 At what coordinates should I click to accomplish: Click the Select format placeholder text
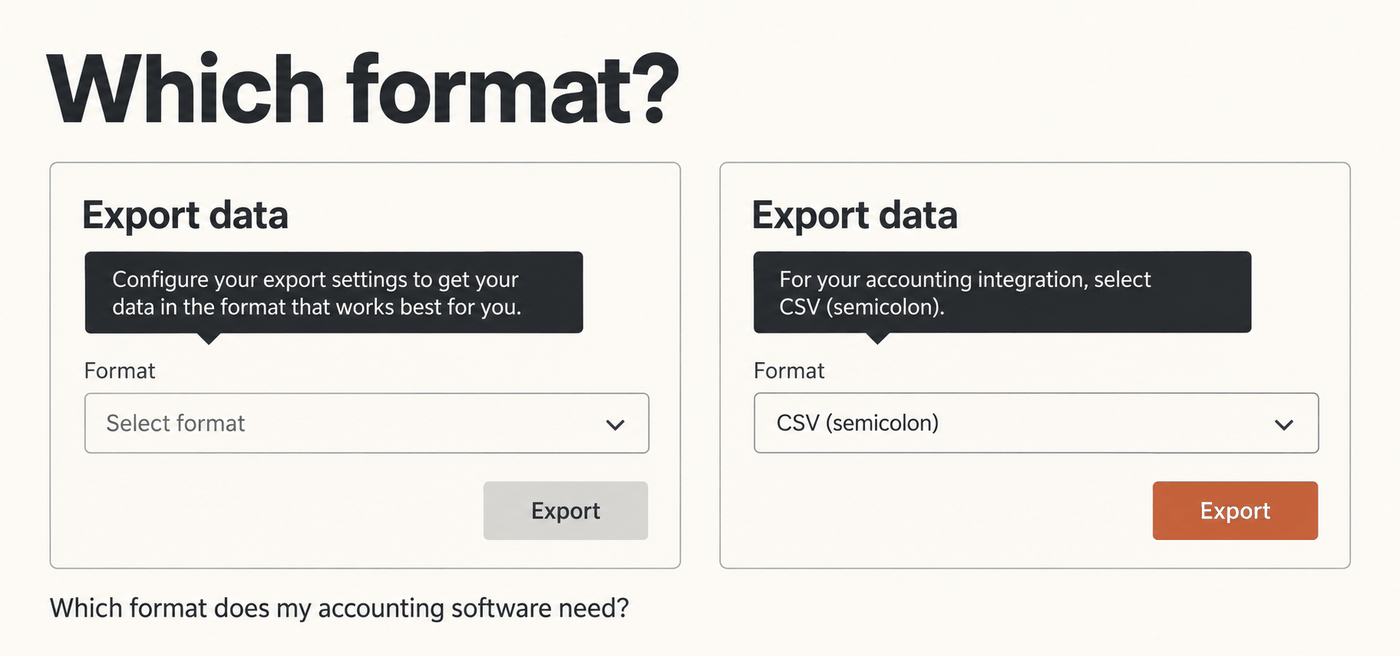tap(176, 423)
